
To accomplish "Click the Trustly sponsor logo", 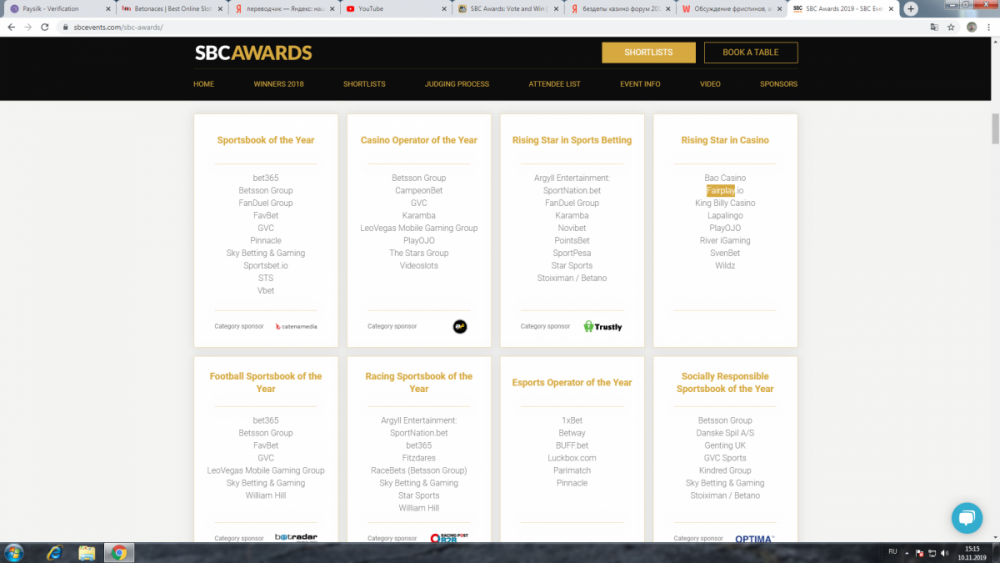I will tap(602, 326).
